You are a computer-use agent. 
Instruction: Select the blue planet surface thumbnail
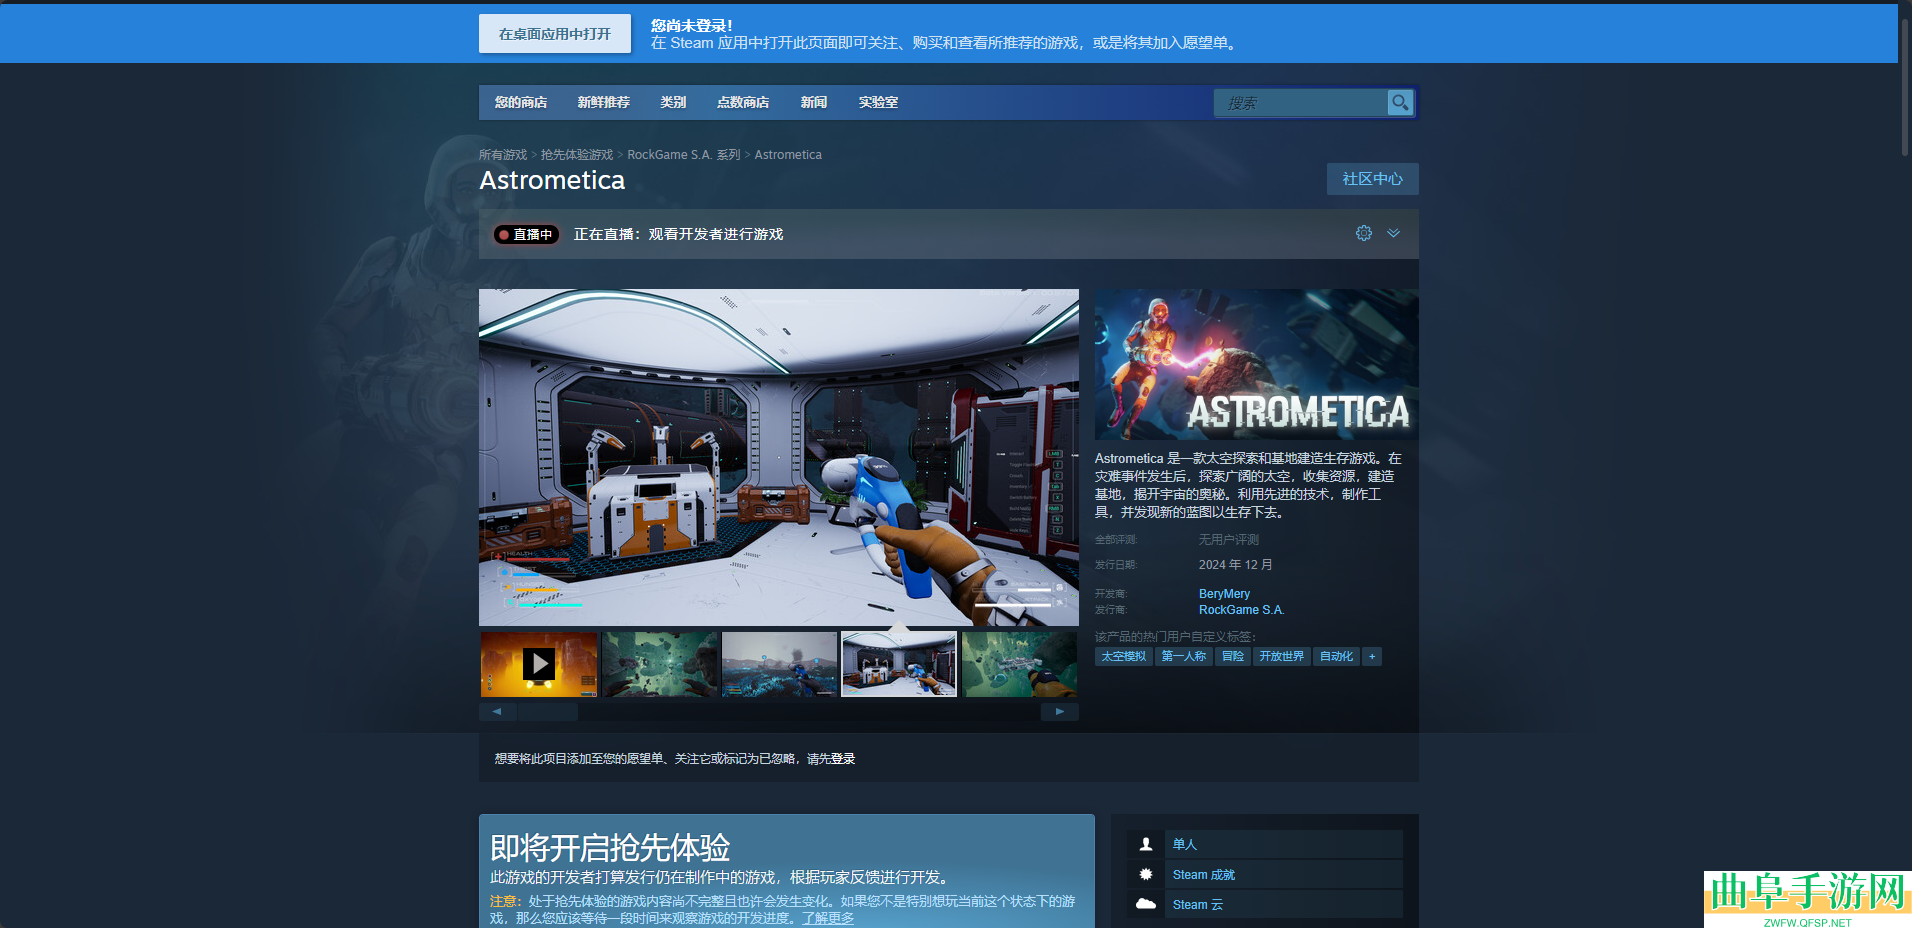click(x=779, y=664)
